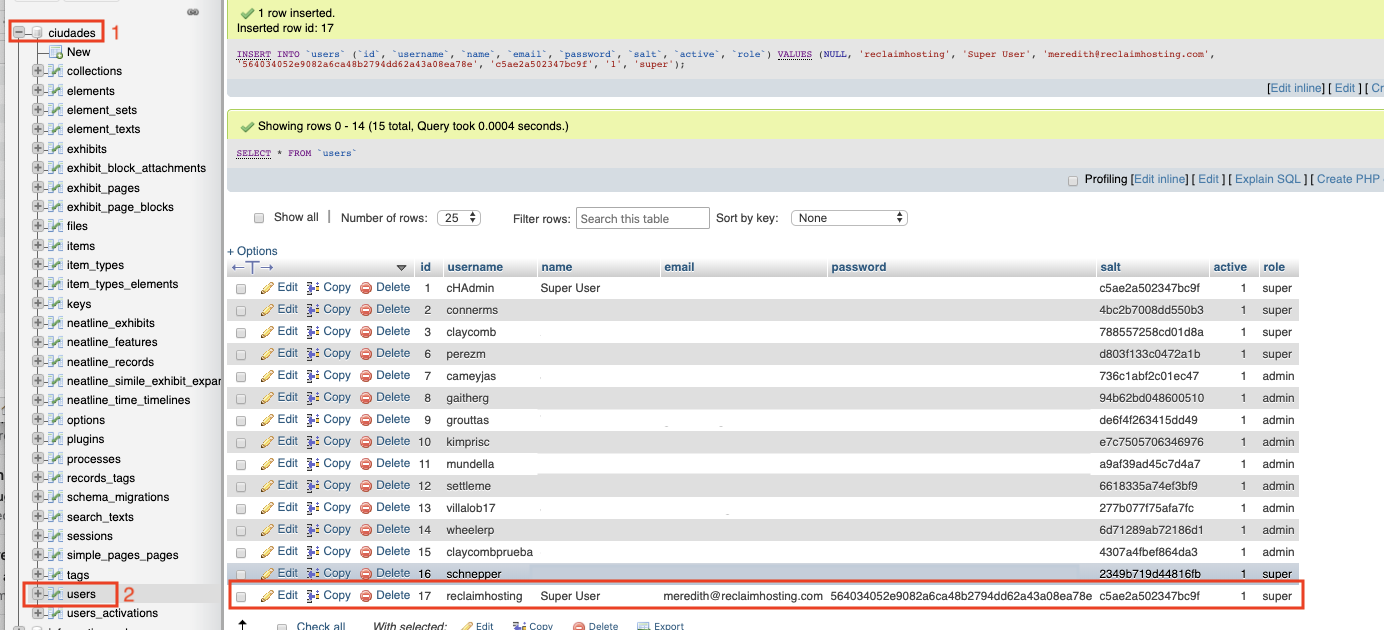The image size is (1384, 630).
Task: Open the + Options link
Action: (252, 251)
